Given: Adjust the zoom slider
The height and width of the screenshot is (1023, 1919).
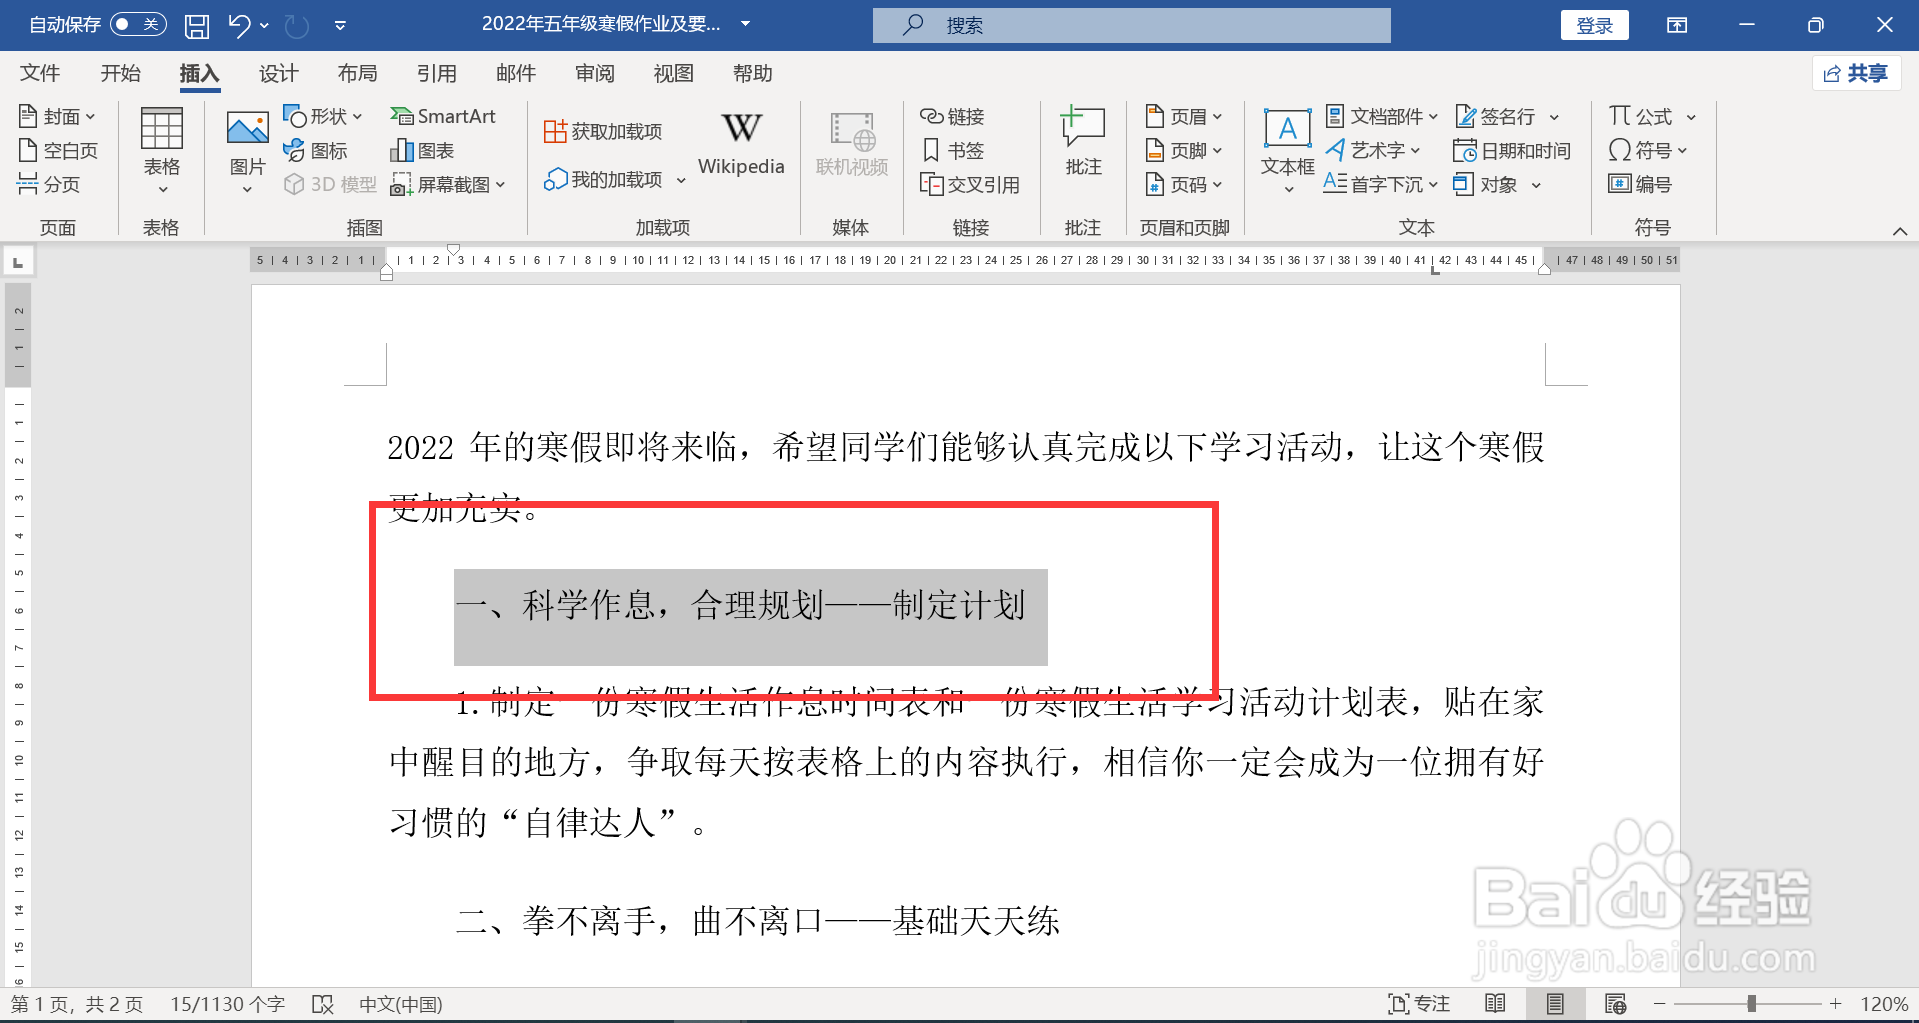Looking at the screenshot, I should click(x=1751, y=1003).
